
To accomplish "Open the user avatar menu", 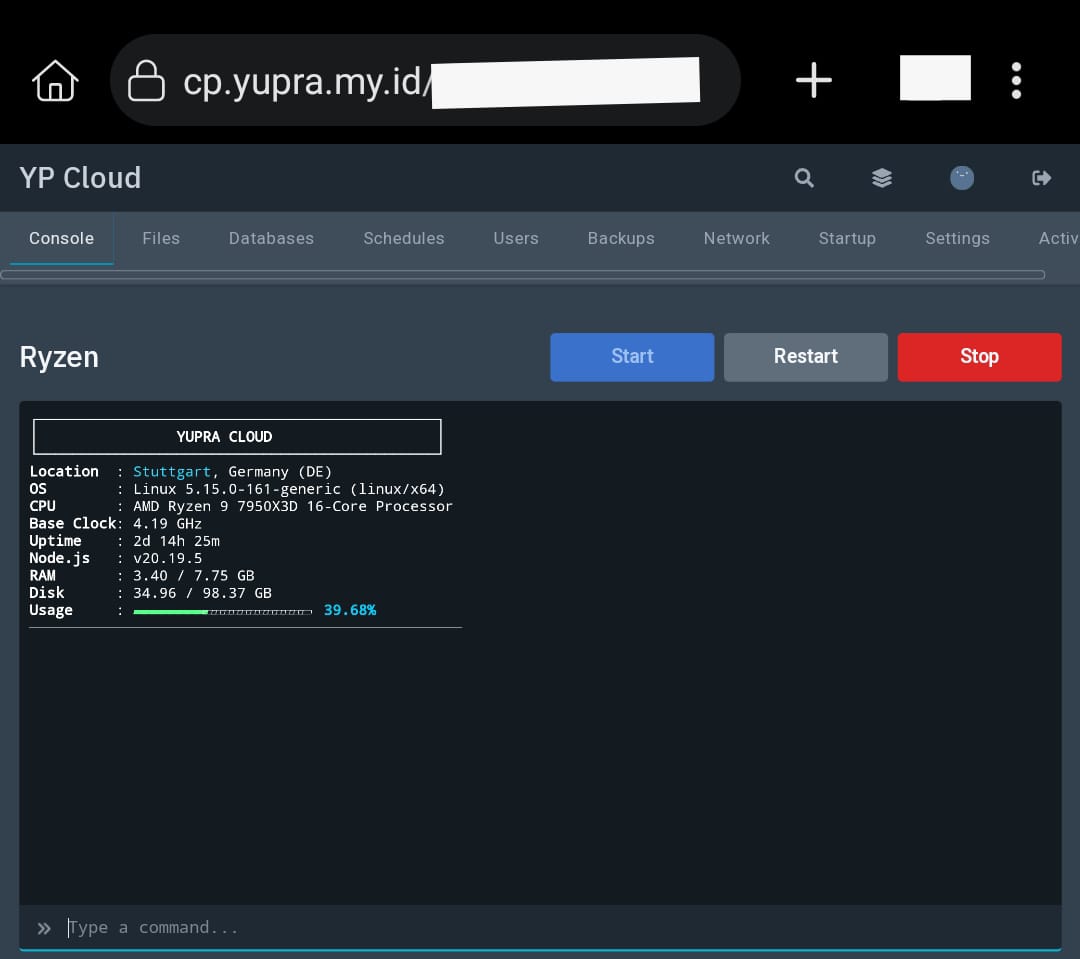I will click(961, 177).
